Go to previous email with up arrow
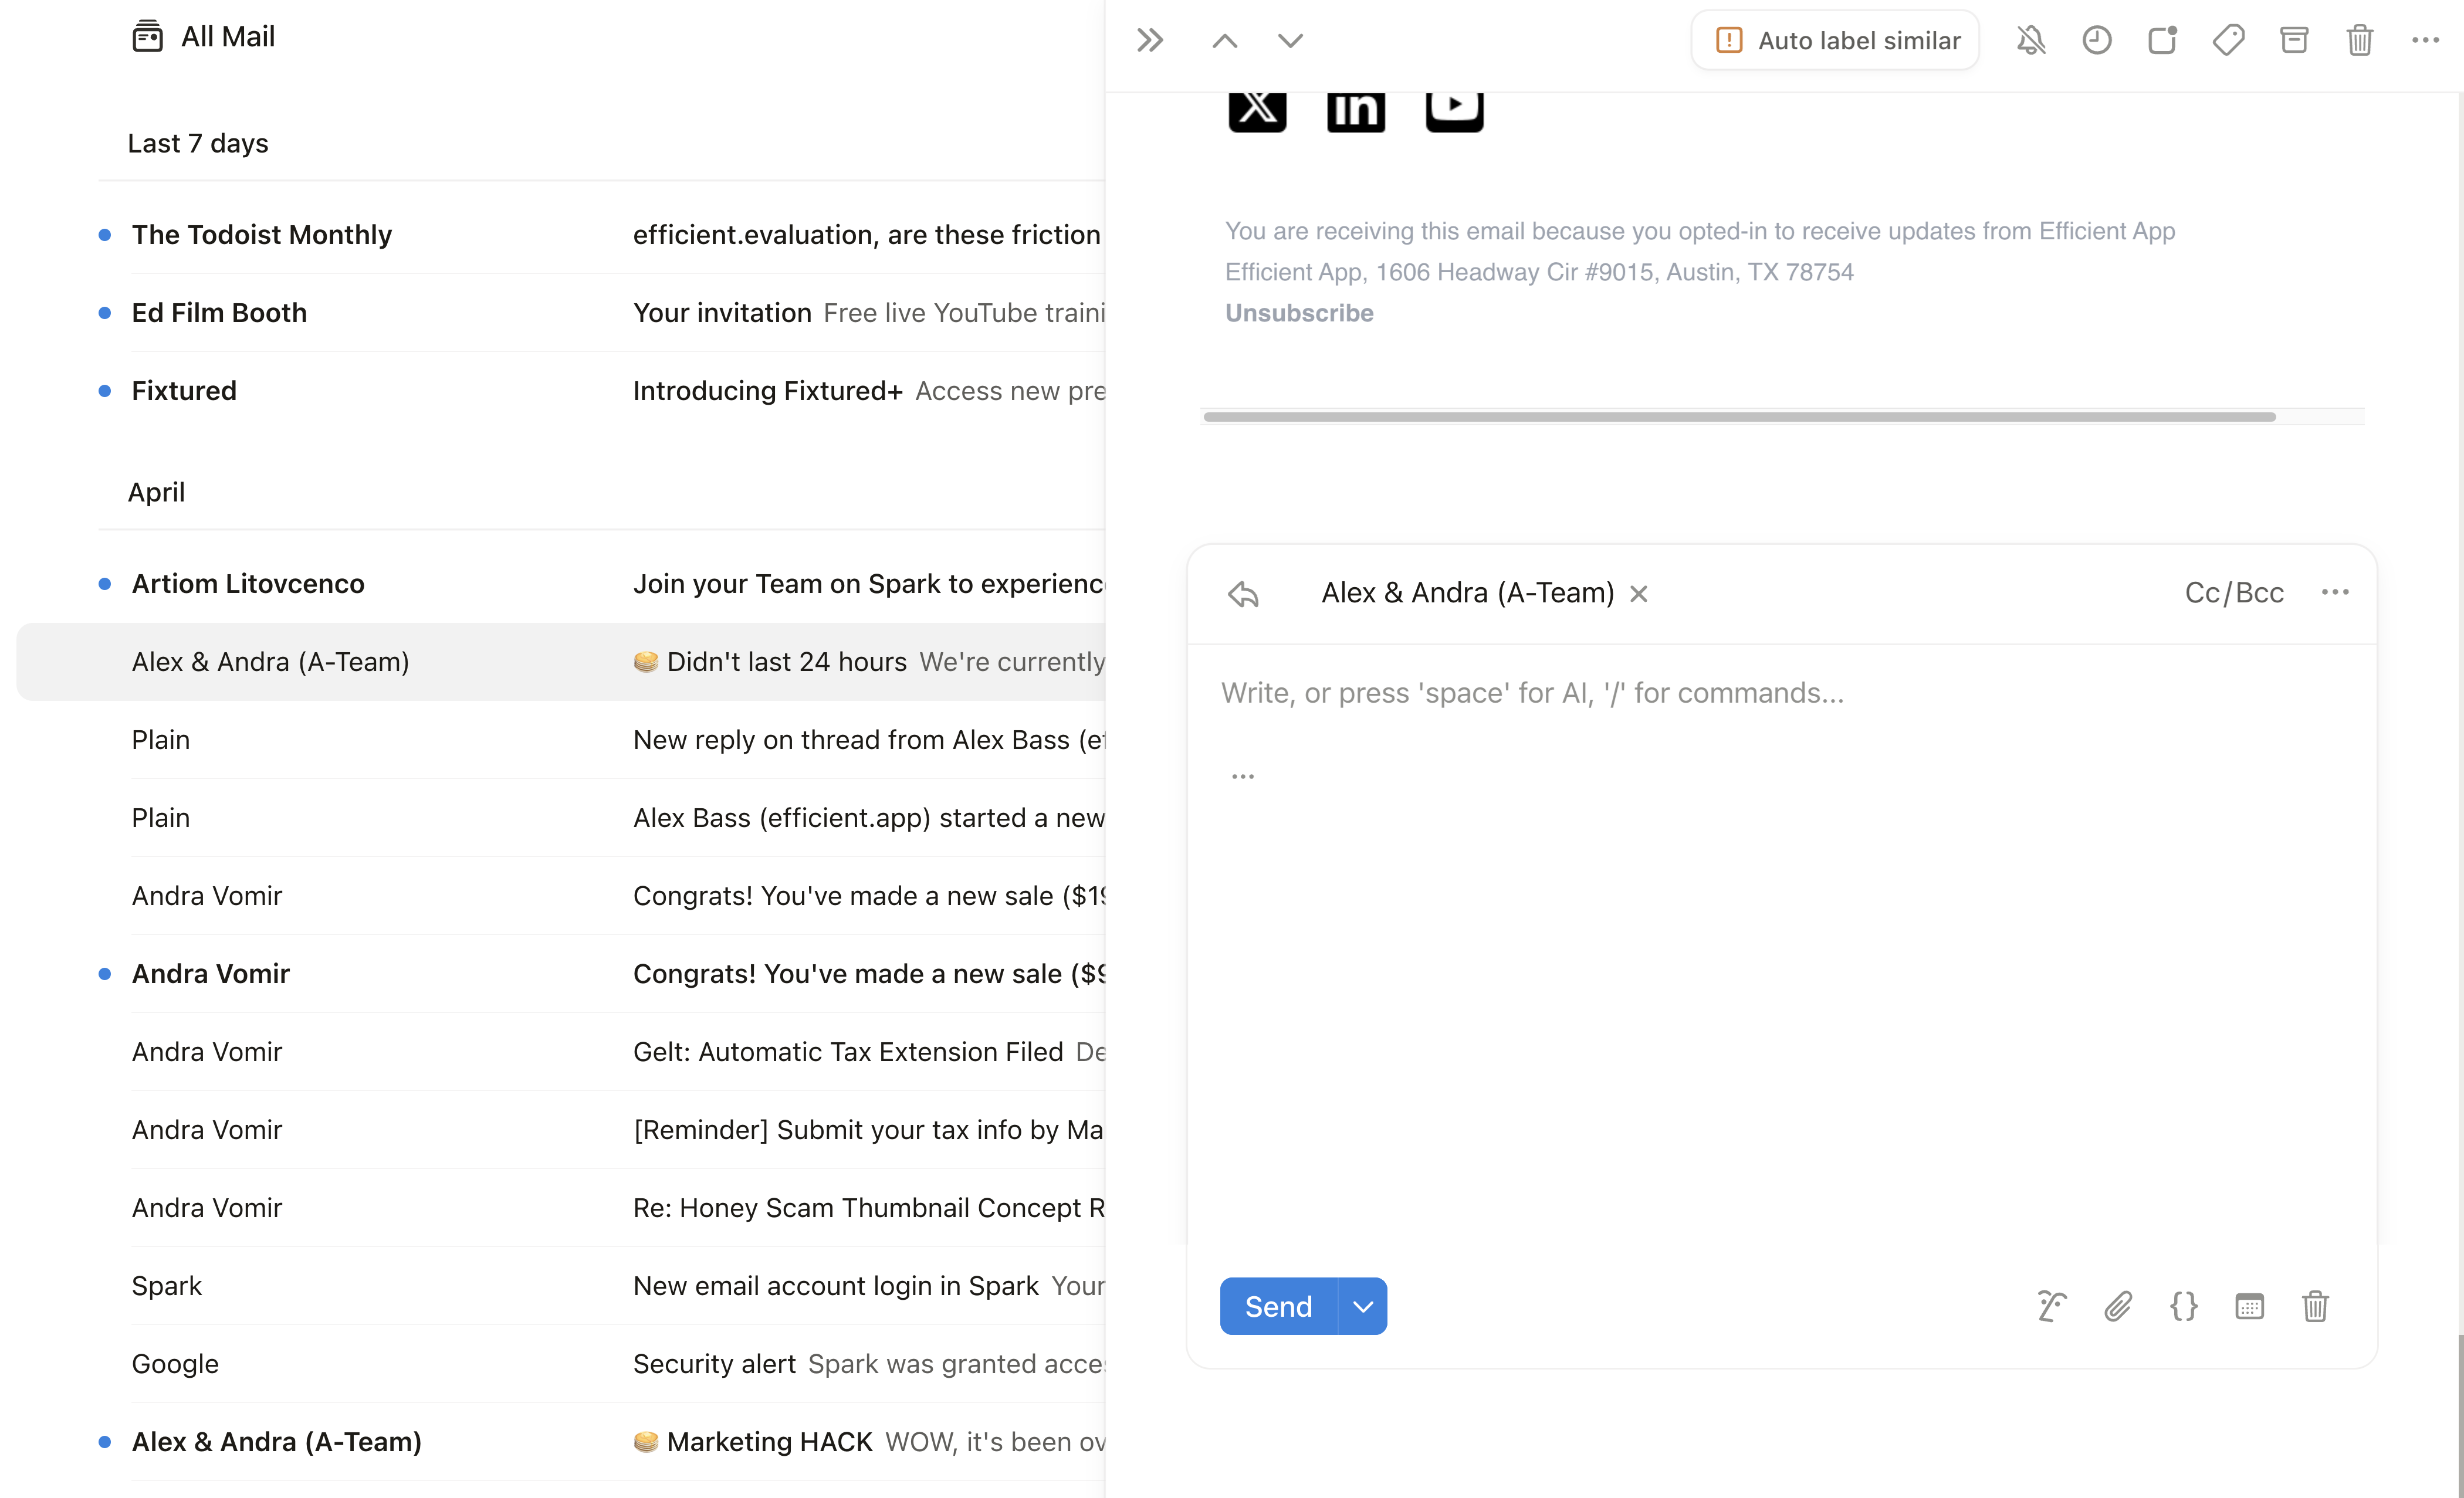This screenshot has height=1498, width=2464. click(x=1224, y=40)
